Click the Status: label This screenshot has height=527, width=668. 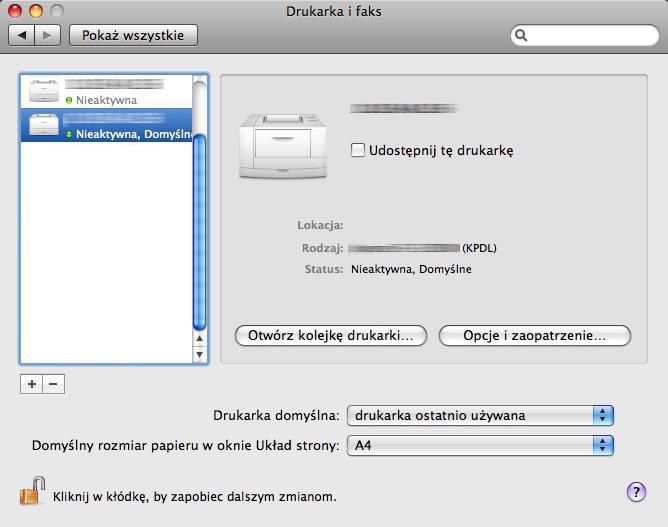coord(324,269)
